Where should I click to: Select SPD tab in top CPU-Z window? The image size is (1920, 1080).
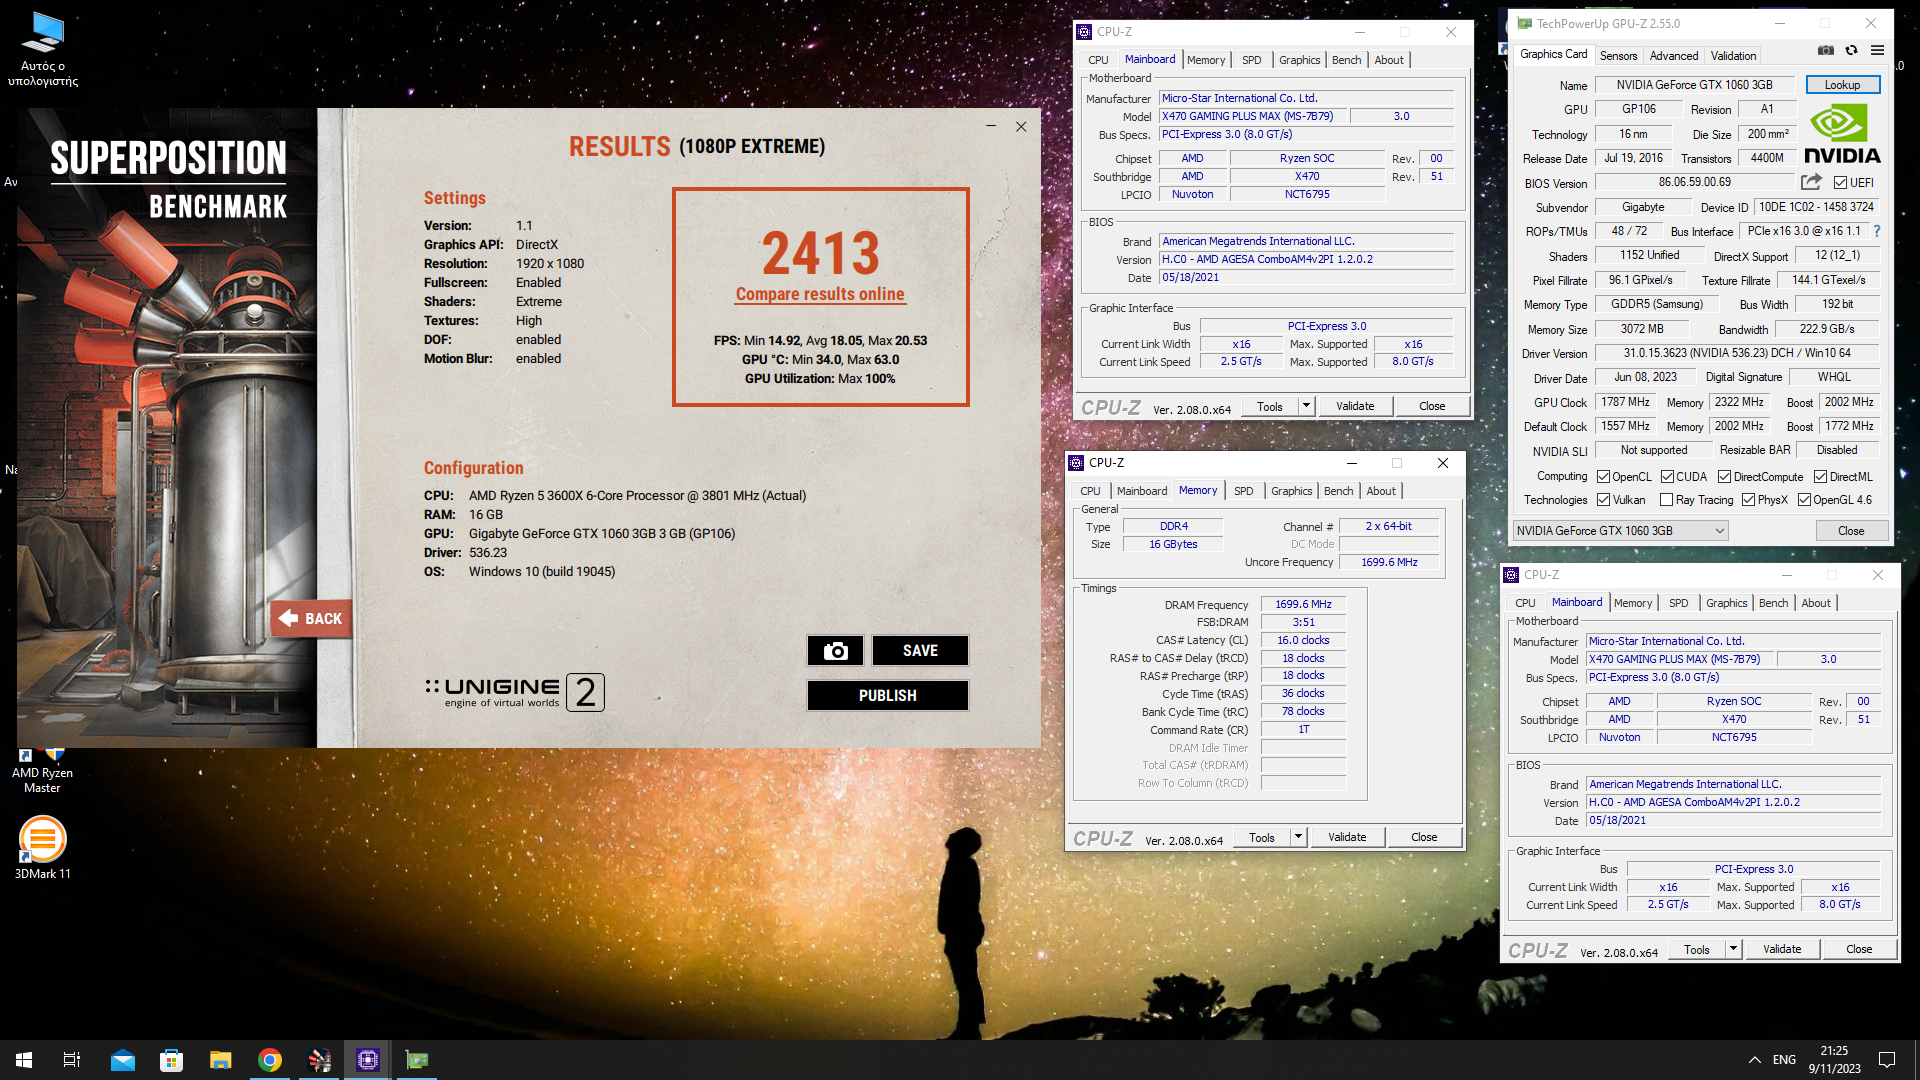1251,60
